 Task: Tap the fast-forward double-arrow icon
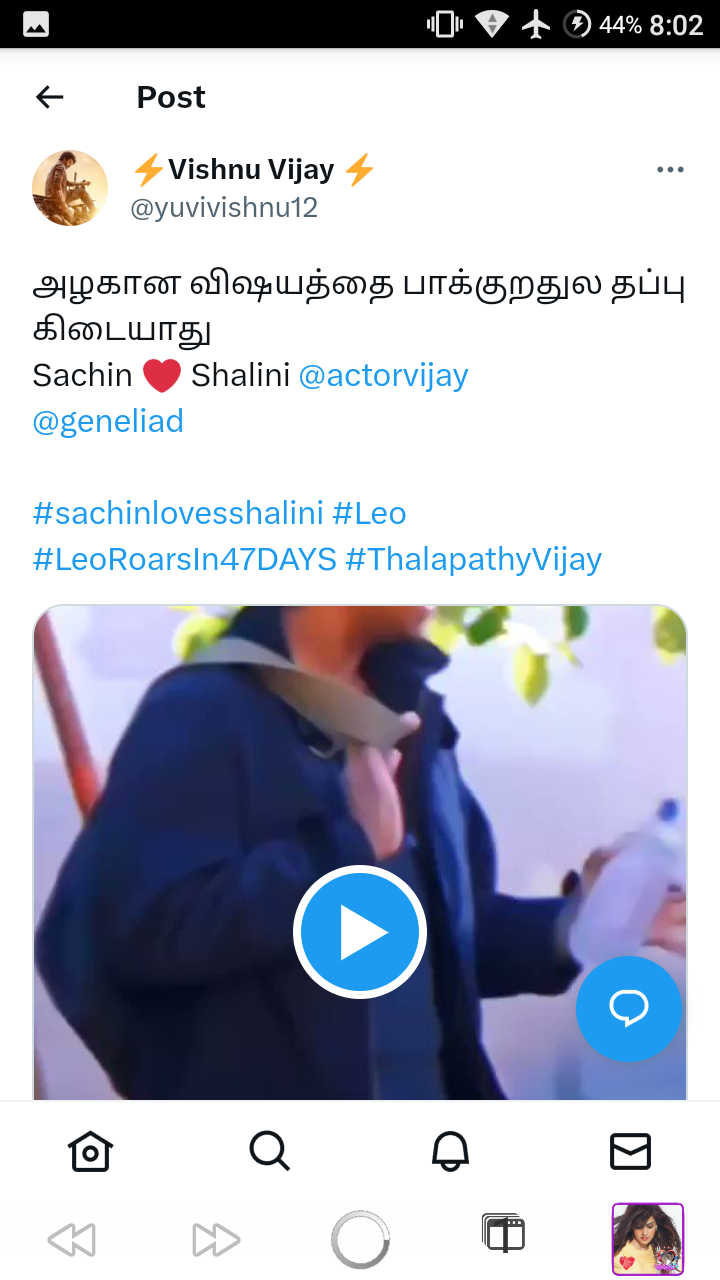pyautogui.click(x=216, y=1240)
